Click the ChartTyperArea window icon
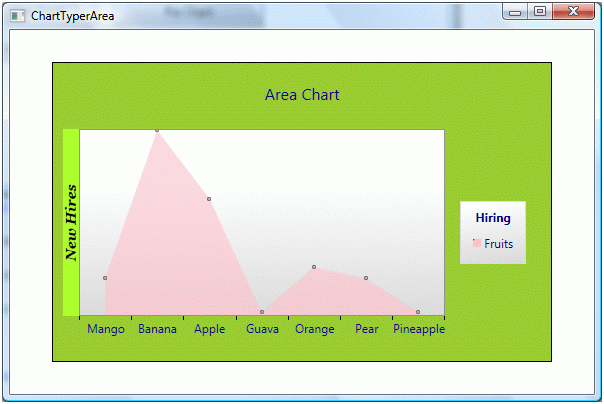 coord(17,16)
